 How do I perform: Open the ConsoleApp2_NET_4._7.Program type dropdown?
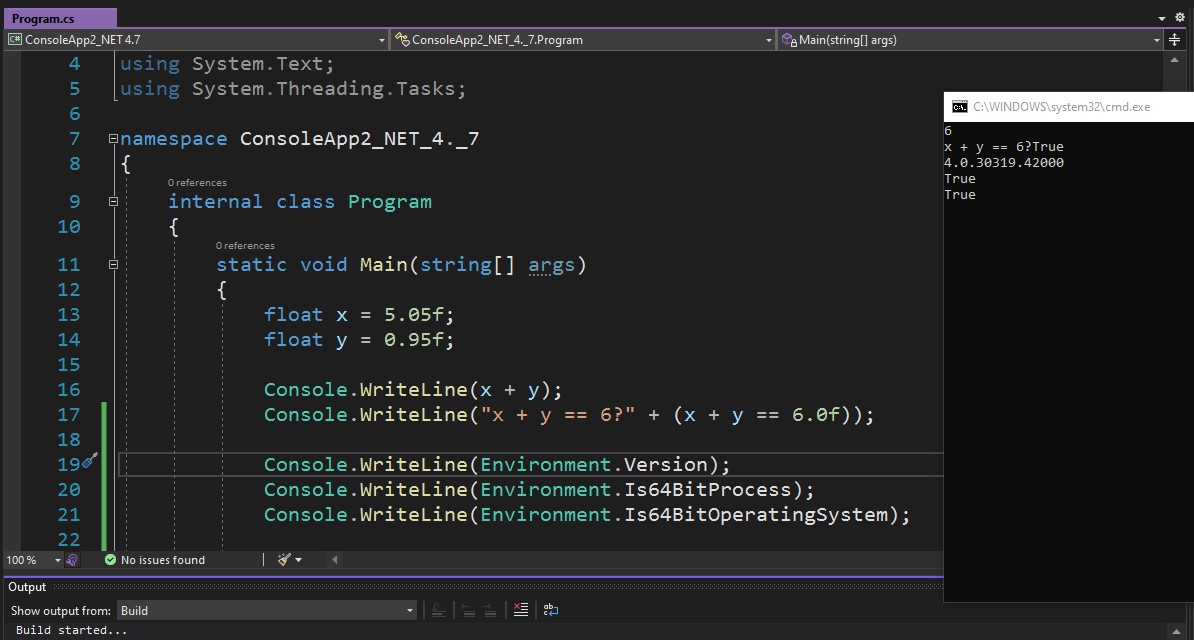pos(583,40)
